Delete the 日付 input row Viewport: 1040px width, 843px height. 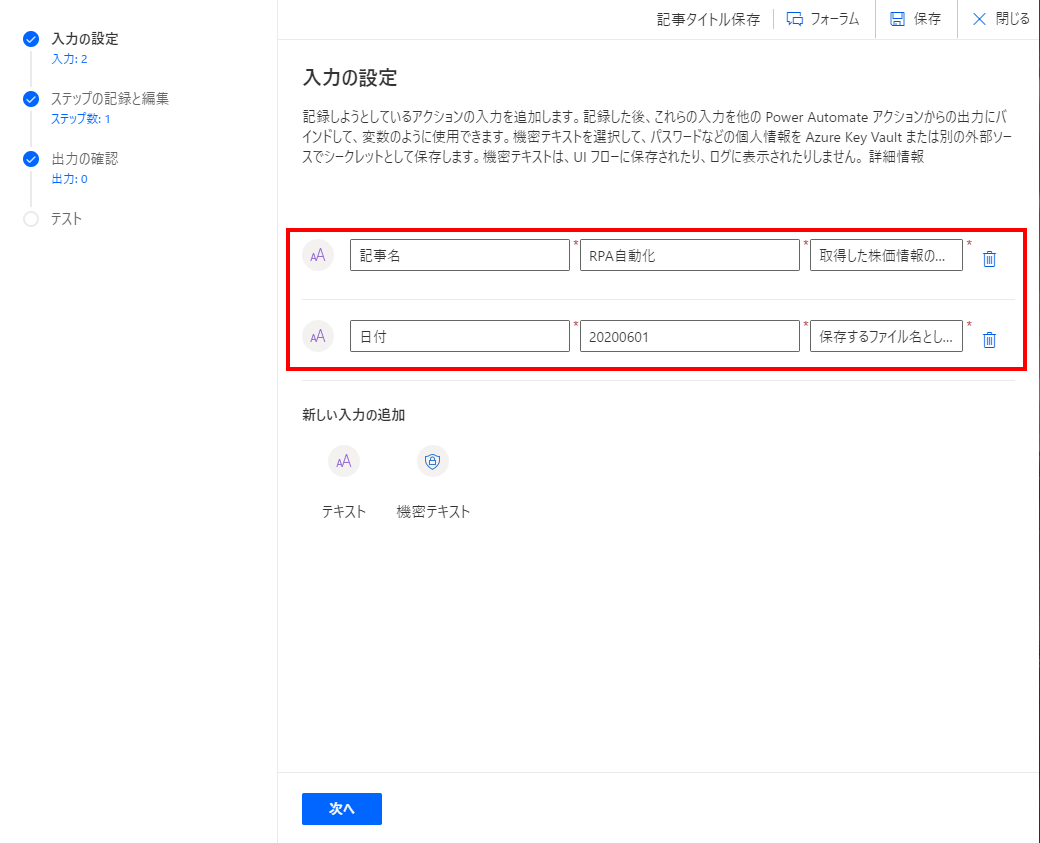coord(989,340)
